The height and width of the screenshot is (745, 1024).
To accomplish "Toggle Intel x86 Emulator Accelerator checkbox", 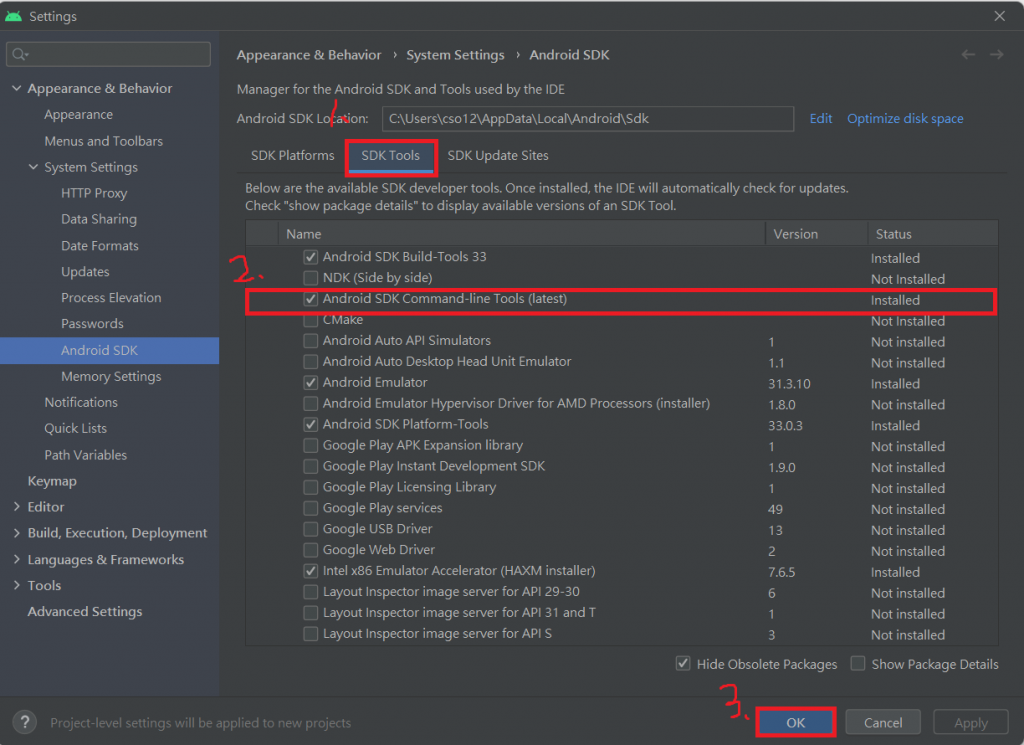I will [311, 571].
